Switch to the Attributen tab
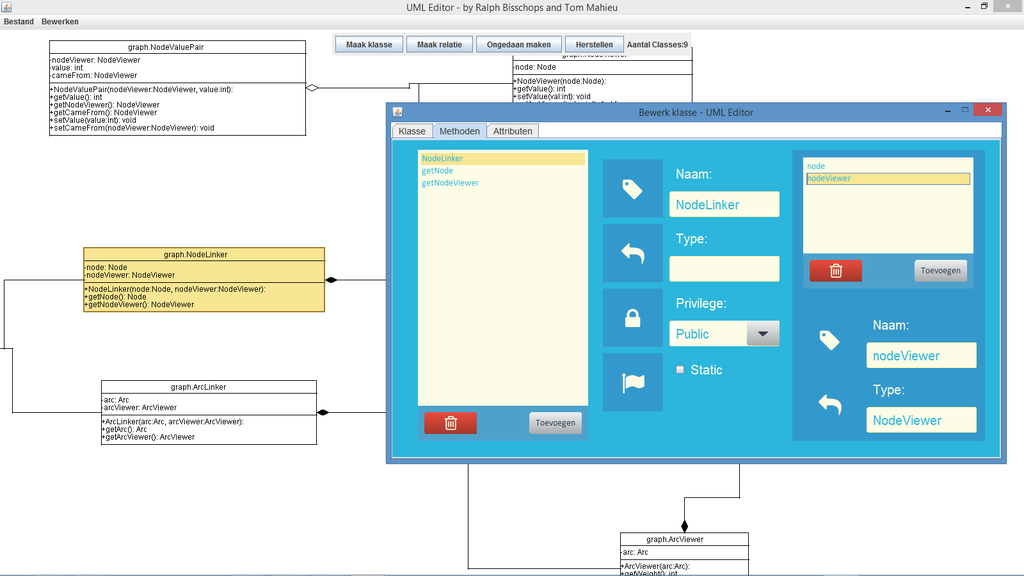This screenshot has height=576, width=1024. coord(513,130)
